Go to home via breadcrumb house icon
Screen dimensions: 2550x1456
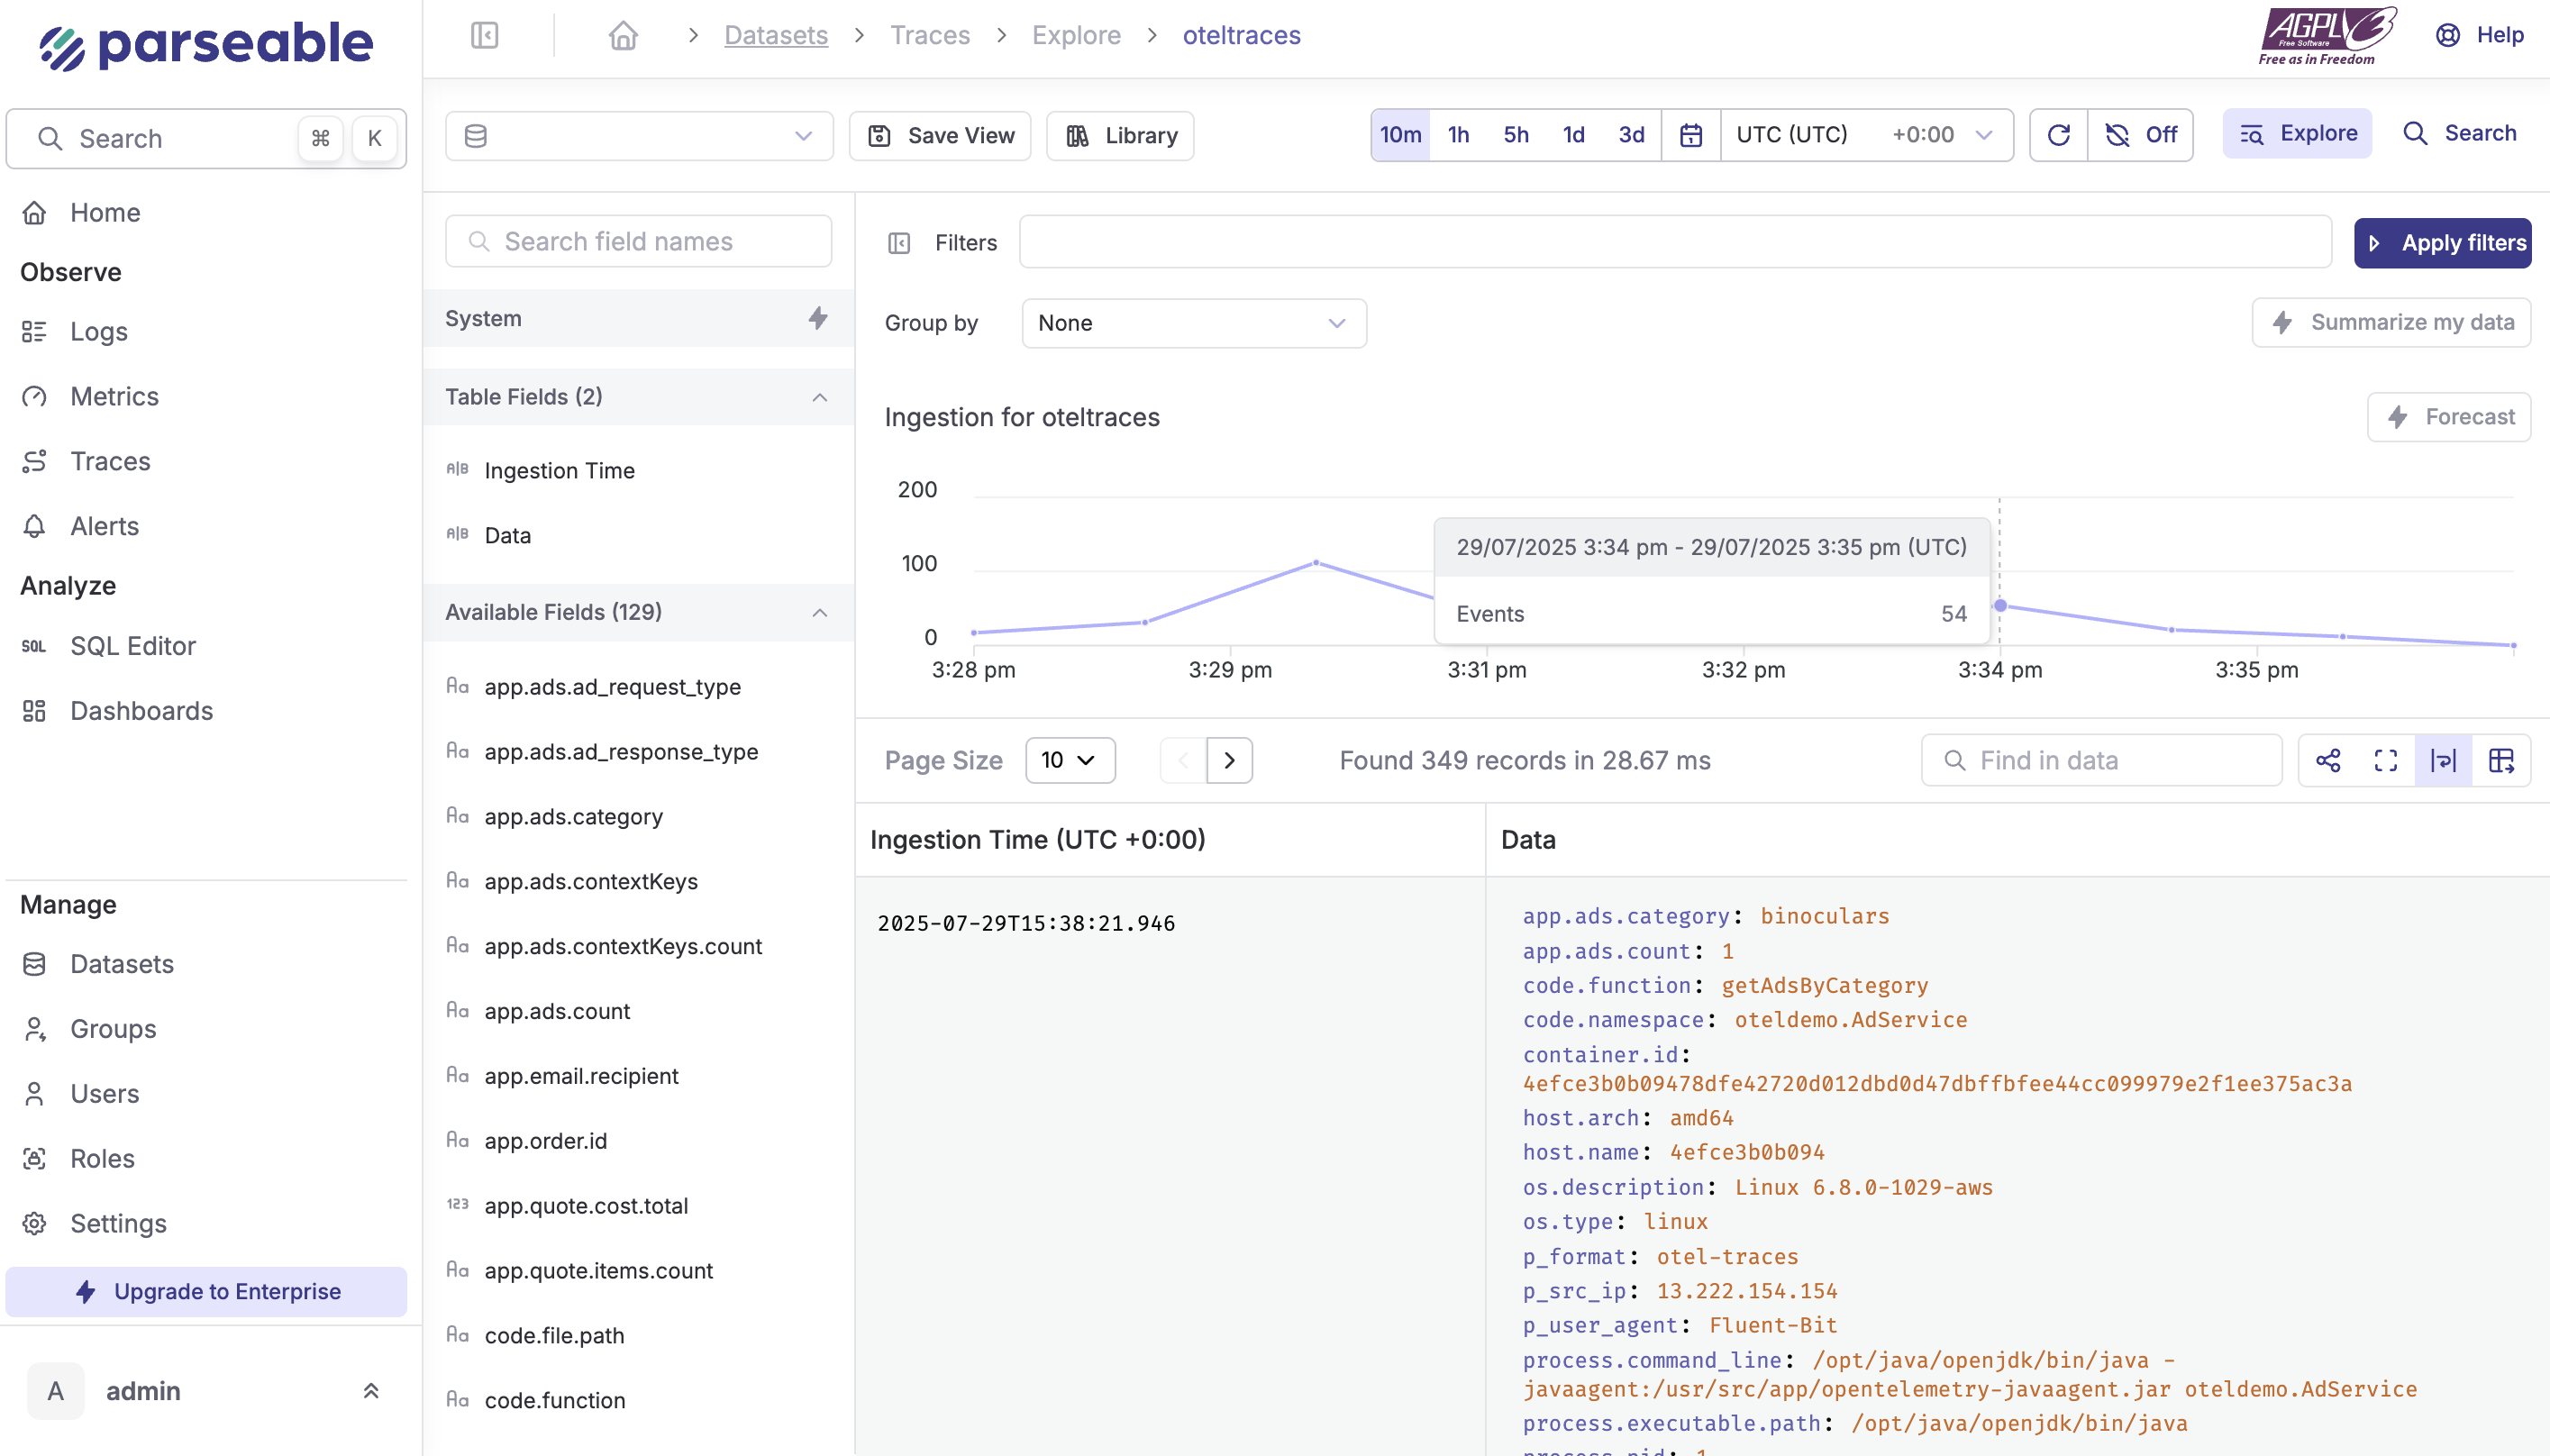[x=623, y=36]
